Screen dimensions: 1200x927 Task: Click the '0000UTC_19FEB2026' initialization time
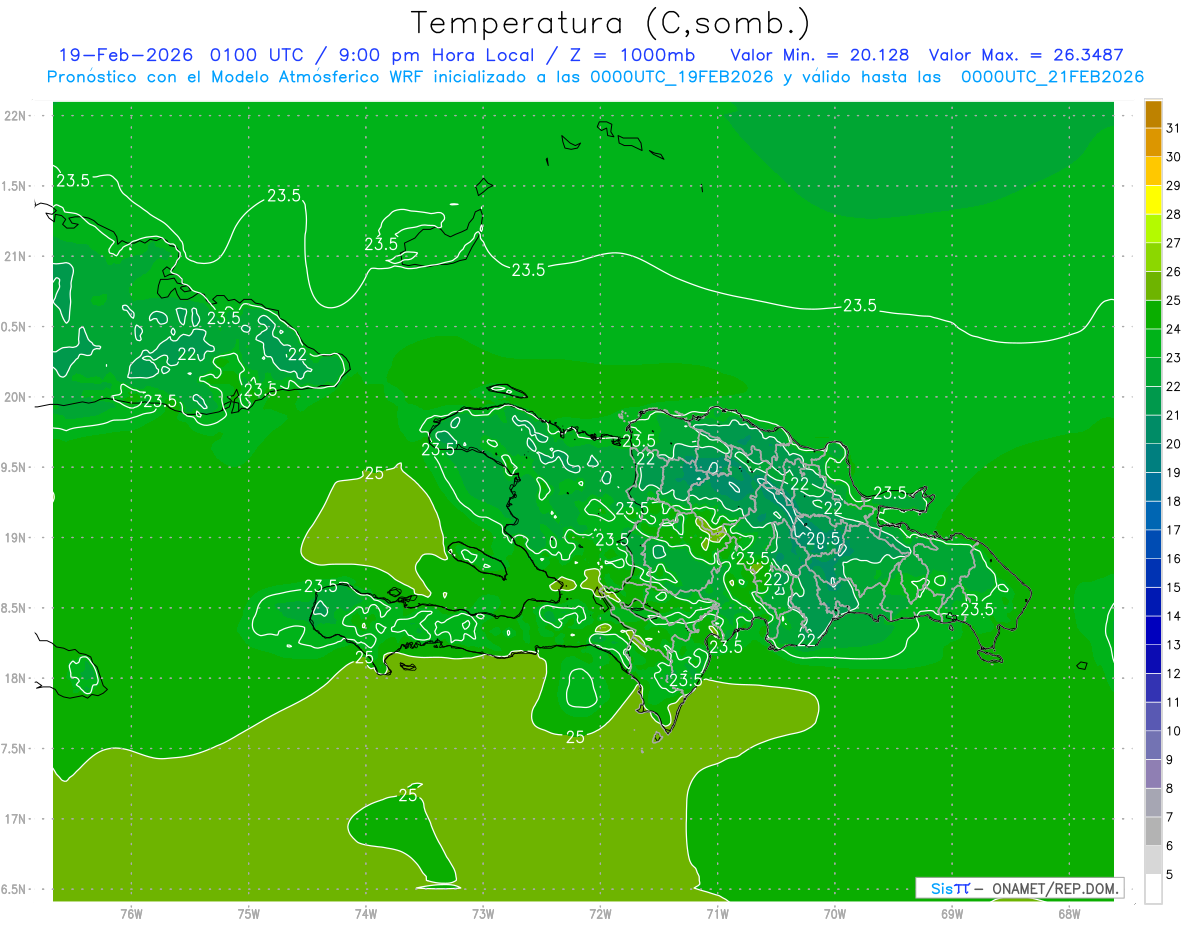pyautogui.click(x=682, y=76)
